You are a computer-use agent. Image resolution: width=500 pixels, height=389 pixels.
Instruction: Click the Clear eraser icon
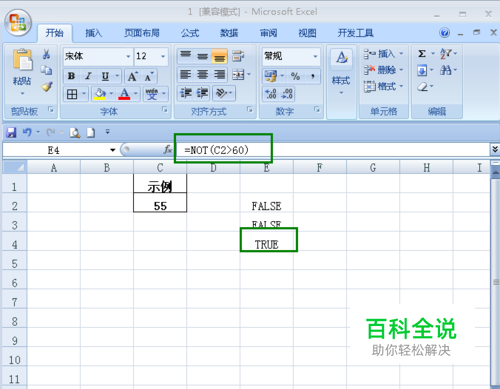pos(423,87)
